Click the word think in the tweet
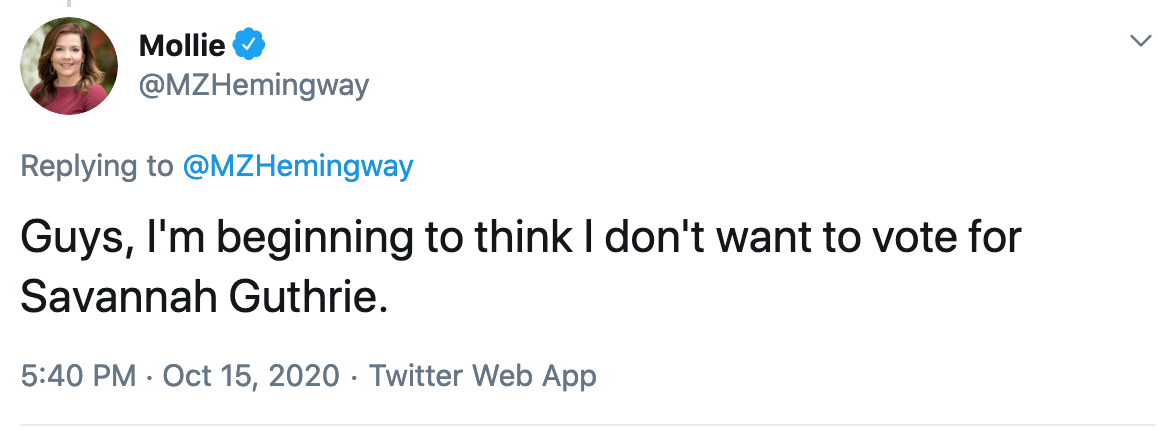The width and height of the screenshot is (1158, 430). [x=522, y=236]
